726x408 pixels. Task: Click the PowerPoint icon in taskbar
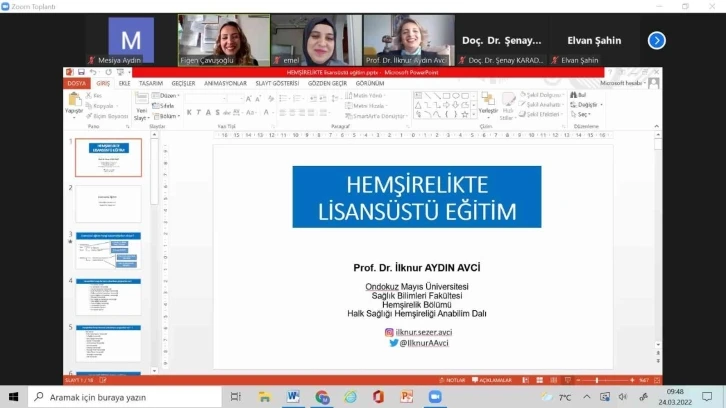click(406, 397)
